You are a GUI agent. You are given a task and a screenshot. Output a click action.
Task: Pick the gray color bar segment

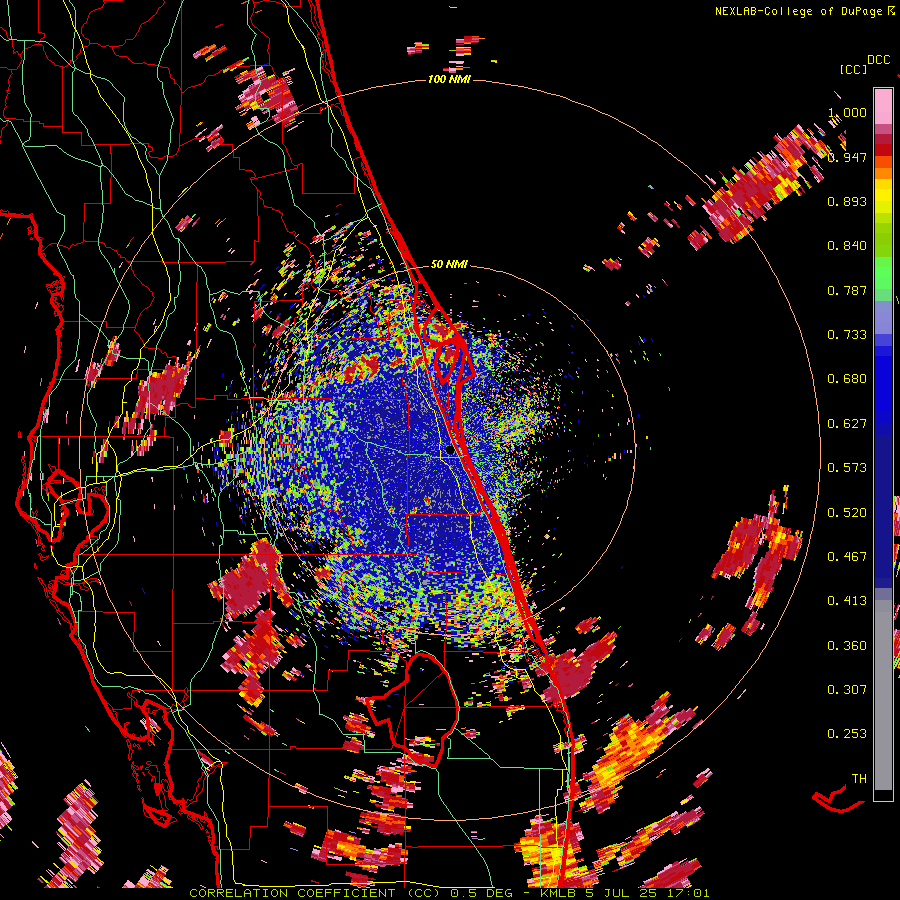tap(883, 695)
